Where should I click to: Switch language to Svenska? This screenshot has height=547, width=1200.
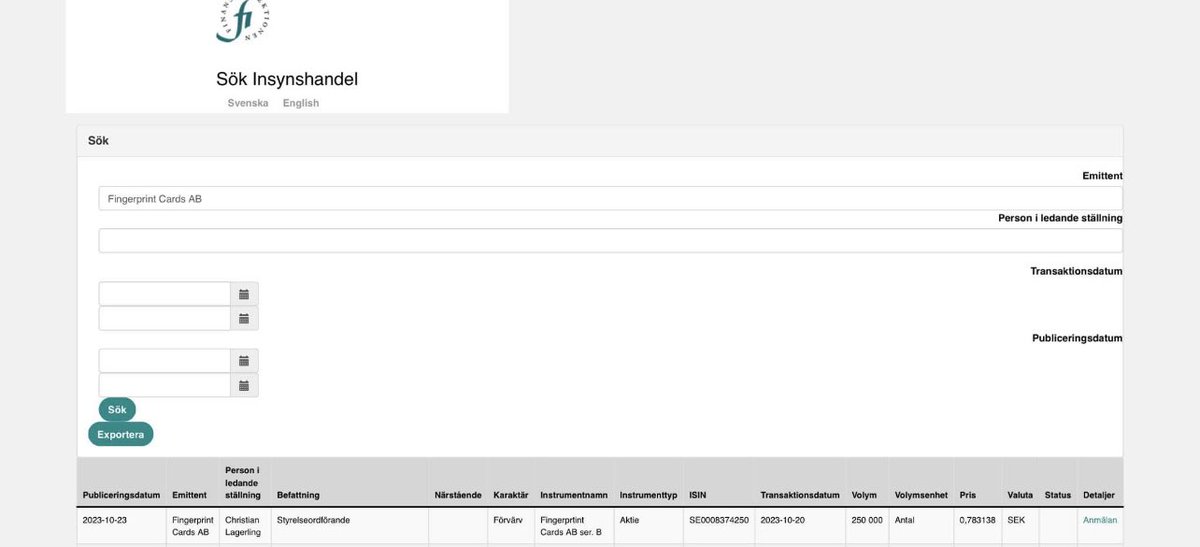(x=248, y=103)
